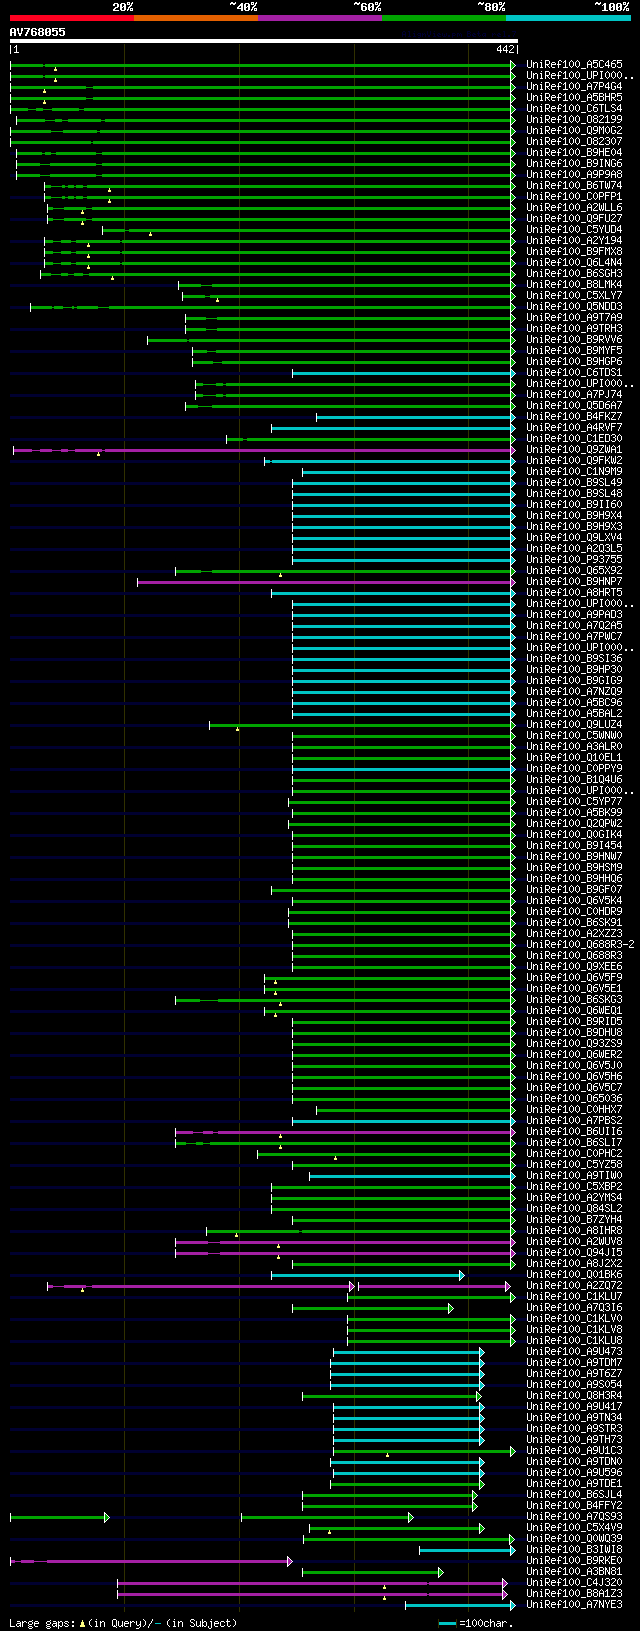Click hit label UniRef100_C1KLU7
The image size is (640, 1631).
click(x=574, y=1297)
